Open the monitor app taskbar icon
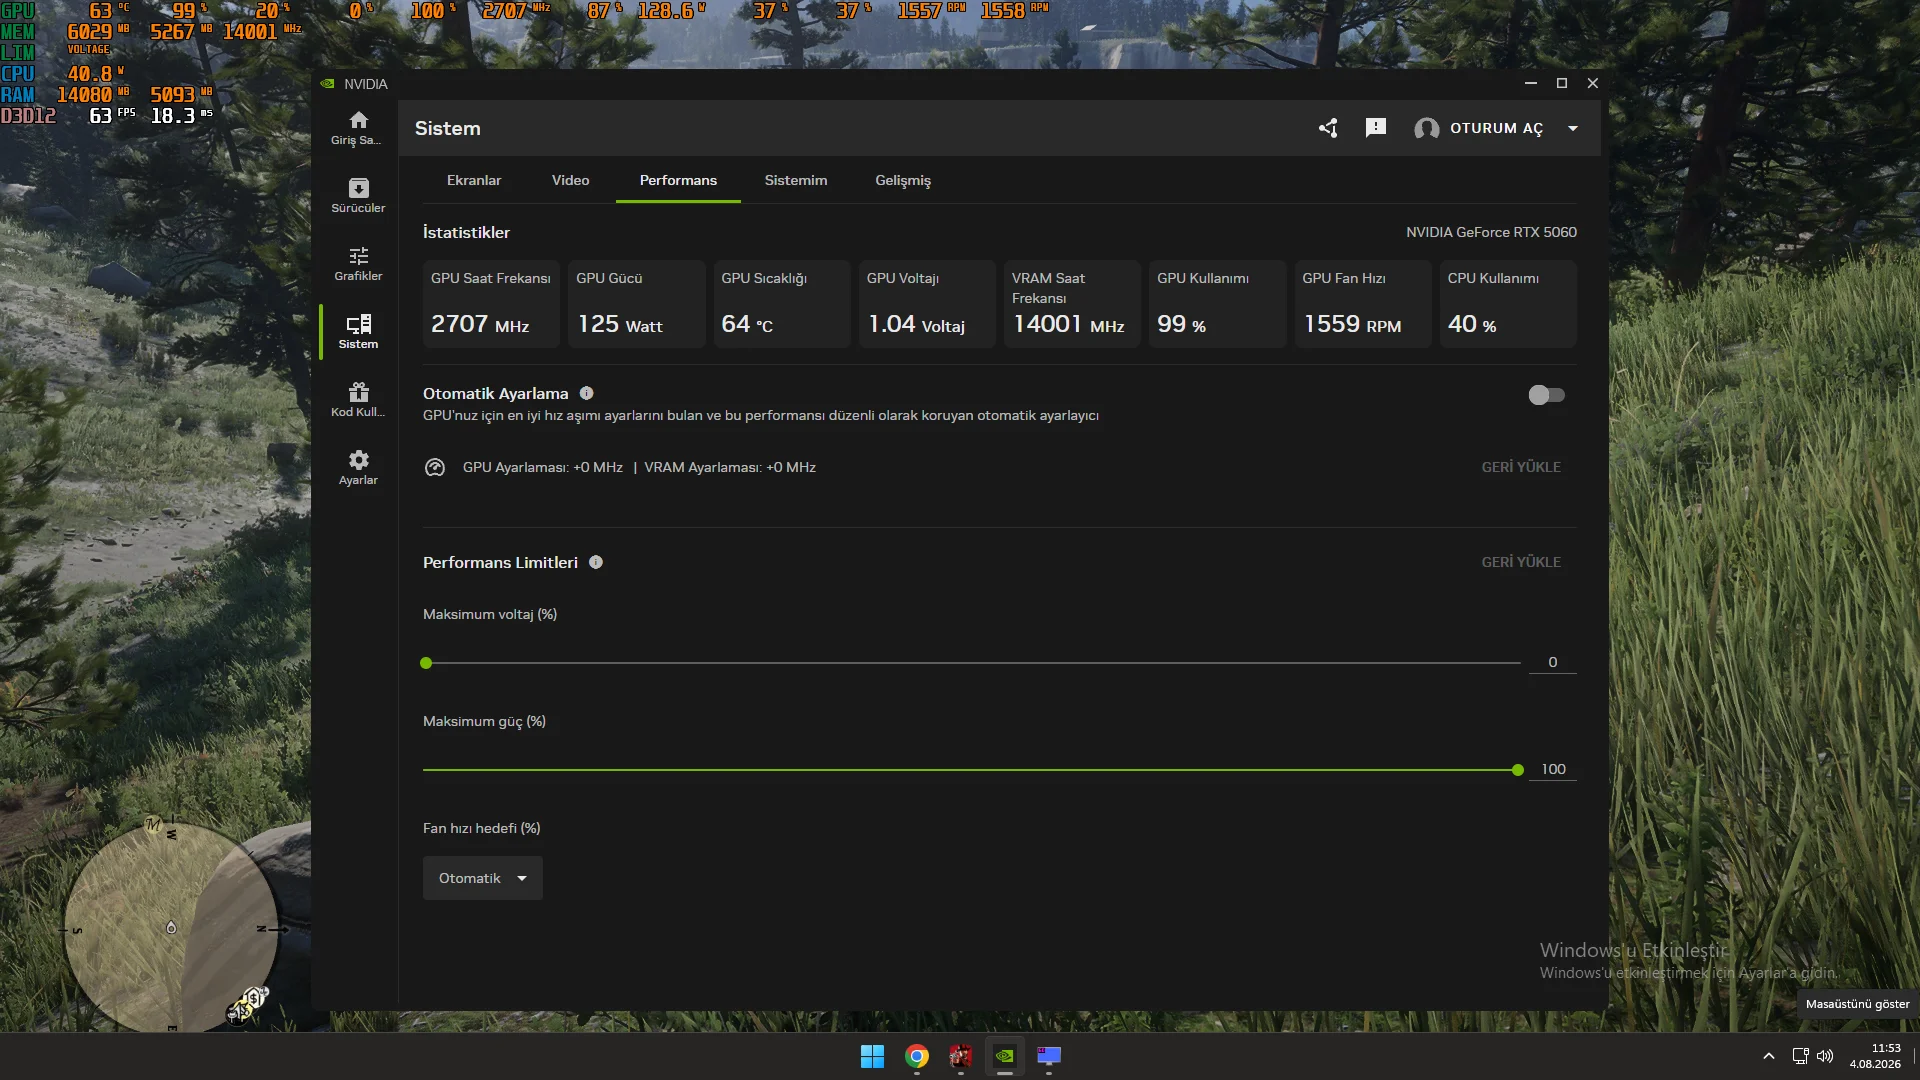Image resolution: width=1920 pixels, height=1080 pixels. tap(1049, 1056)
